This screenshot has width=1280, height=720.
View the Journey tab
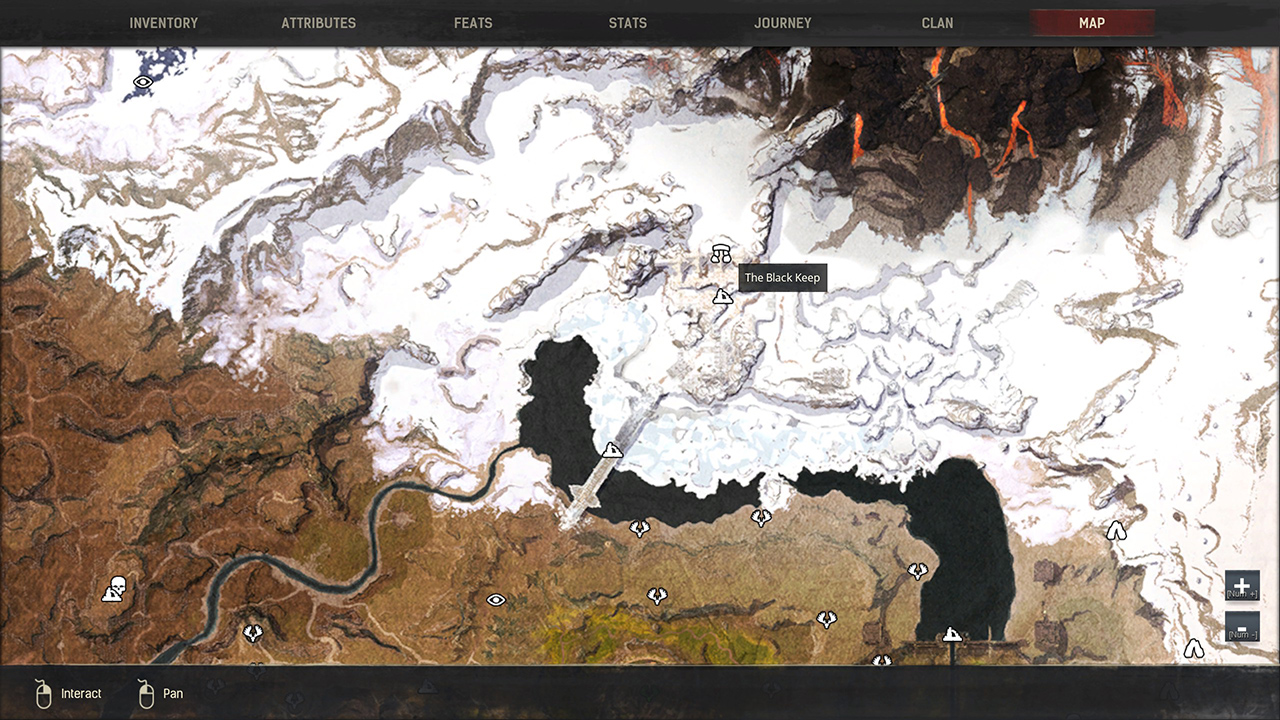pos(782,23)
